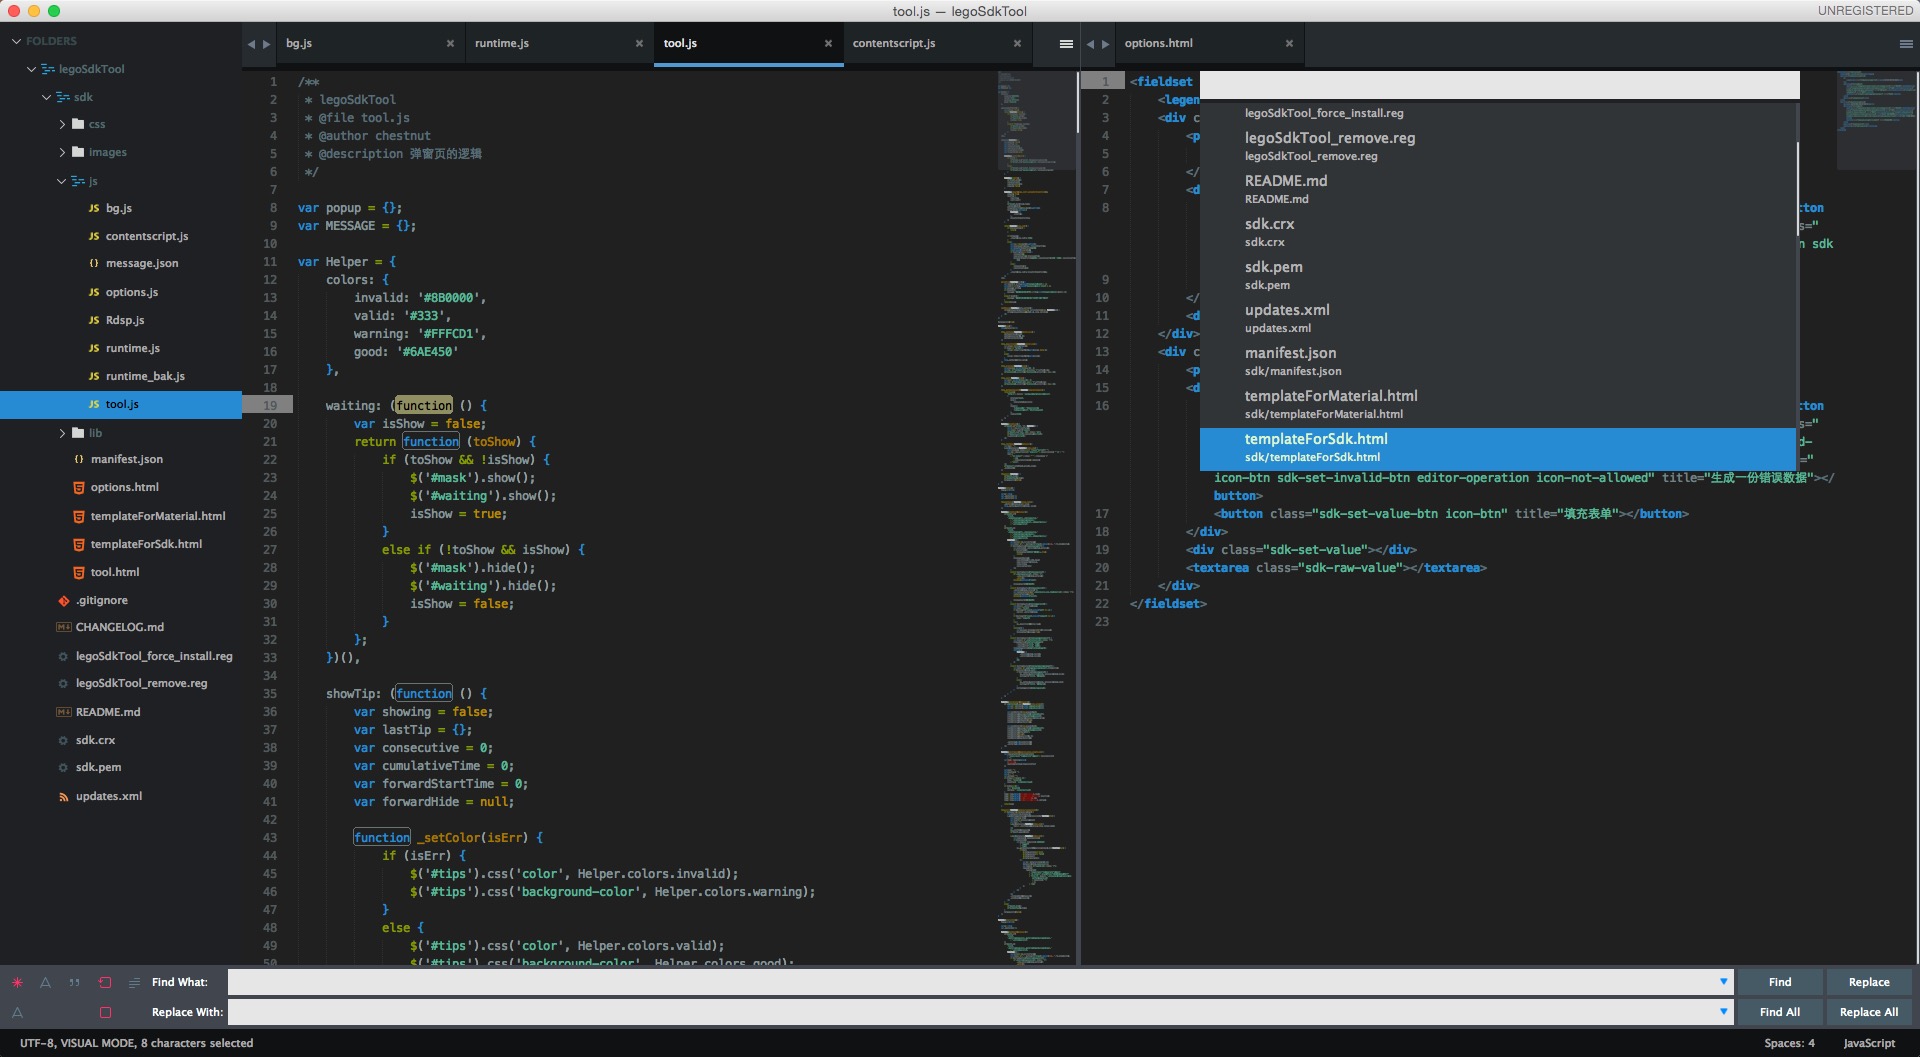Image resolution: width=1920 pixels, height=1057 pixels.
Task: Expand the css folder
Action: click(62, 124)
